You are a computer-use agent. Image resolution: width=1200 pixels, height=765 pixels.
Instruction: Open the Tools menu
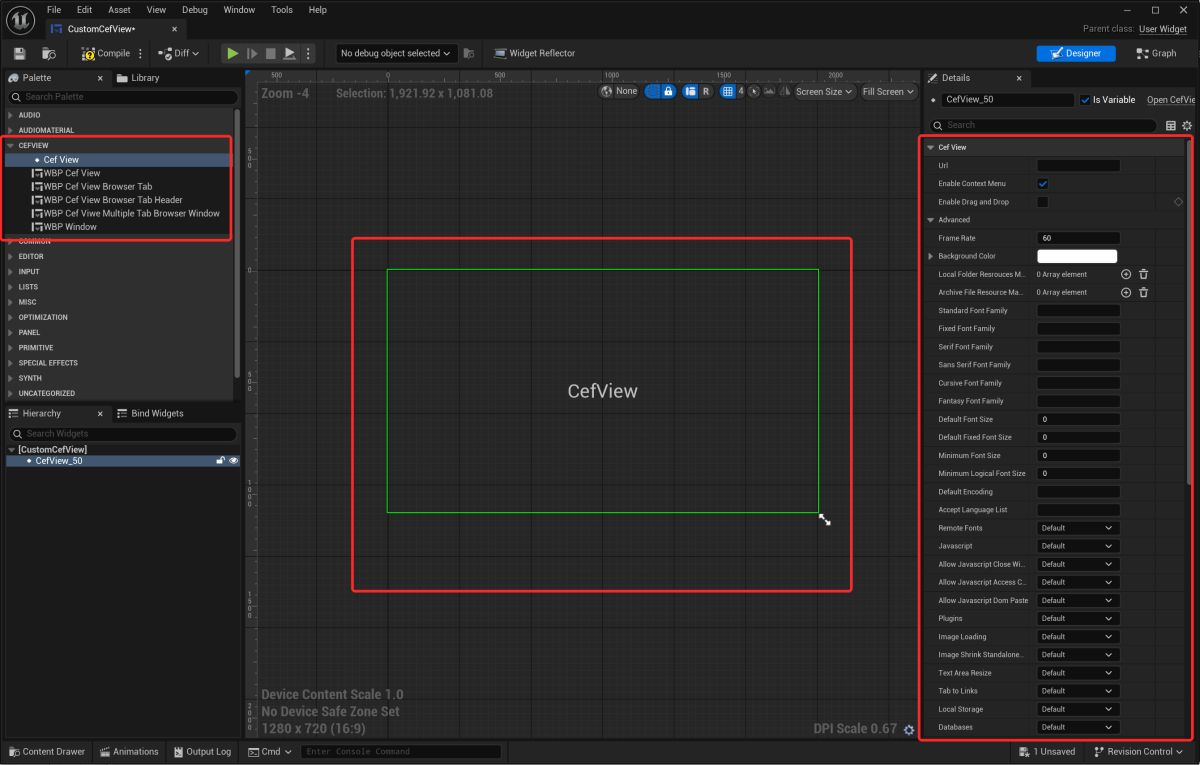point(282,10)
